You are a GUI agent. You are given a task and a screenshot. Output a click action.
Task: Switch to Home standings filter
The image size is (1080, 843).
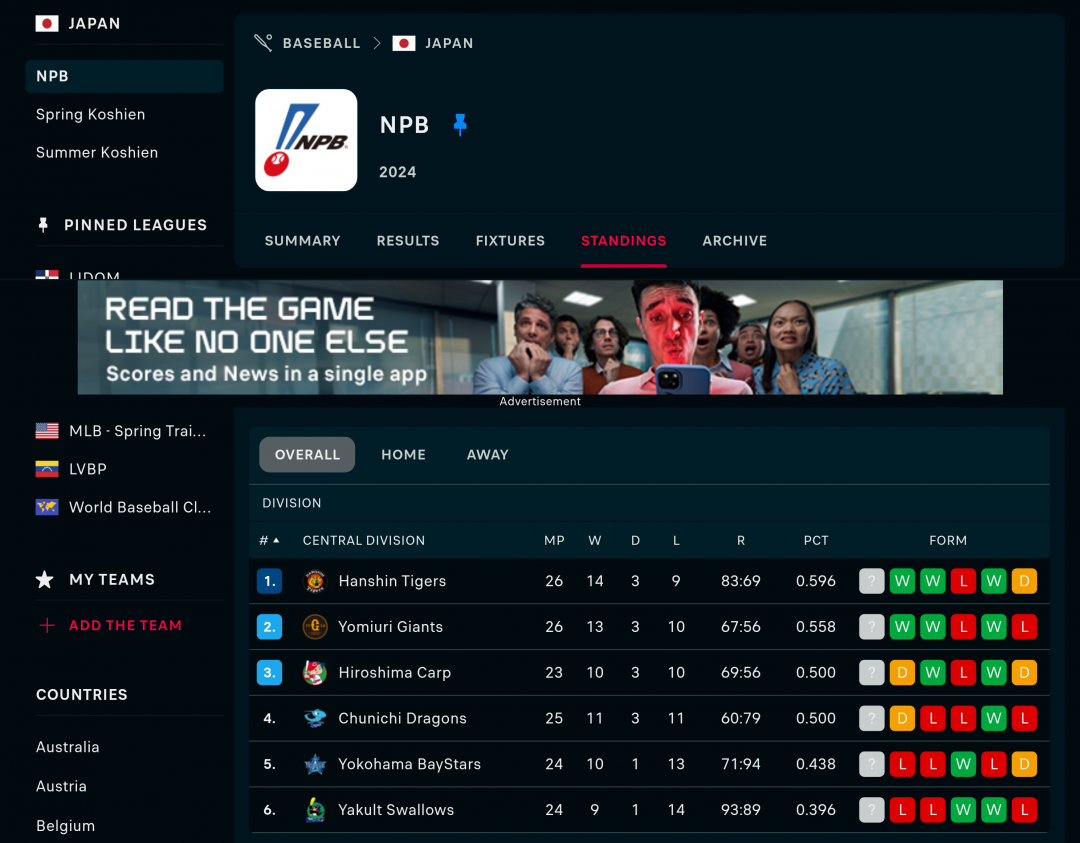point(404,455)
